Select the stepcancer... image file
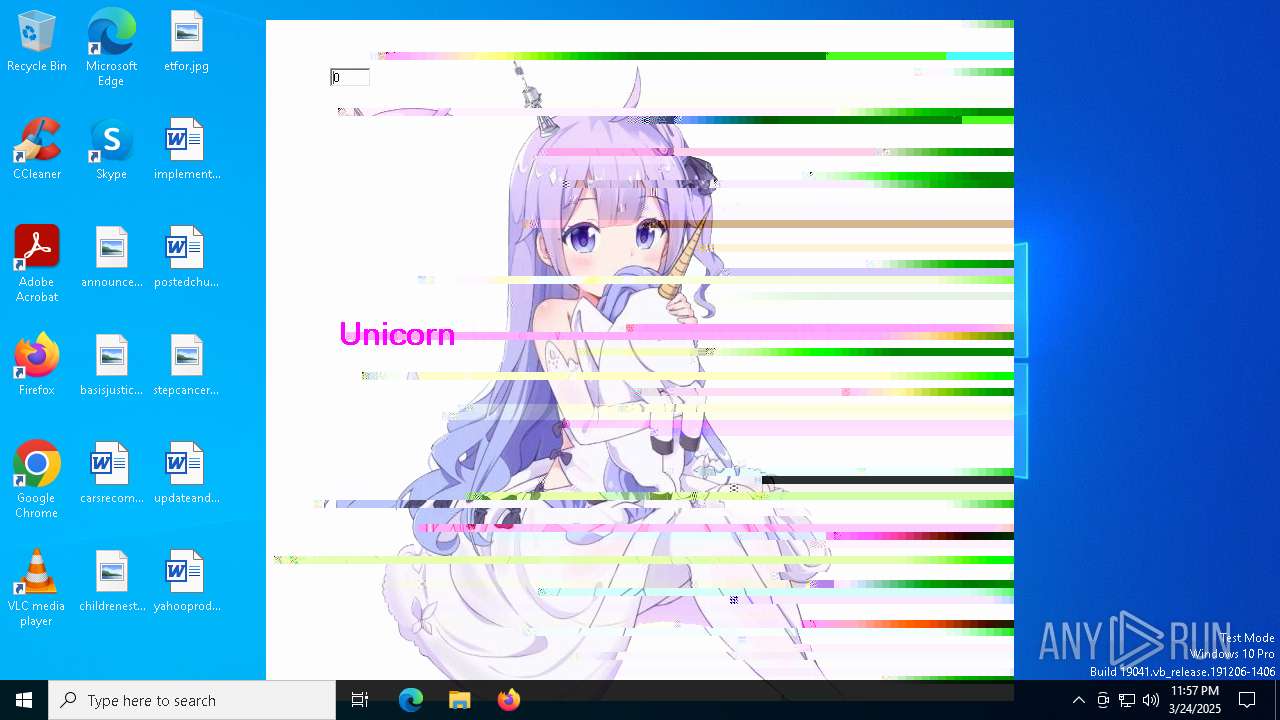The image size is (1280, 720). click(186, 366)
